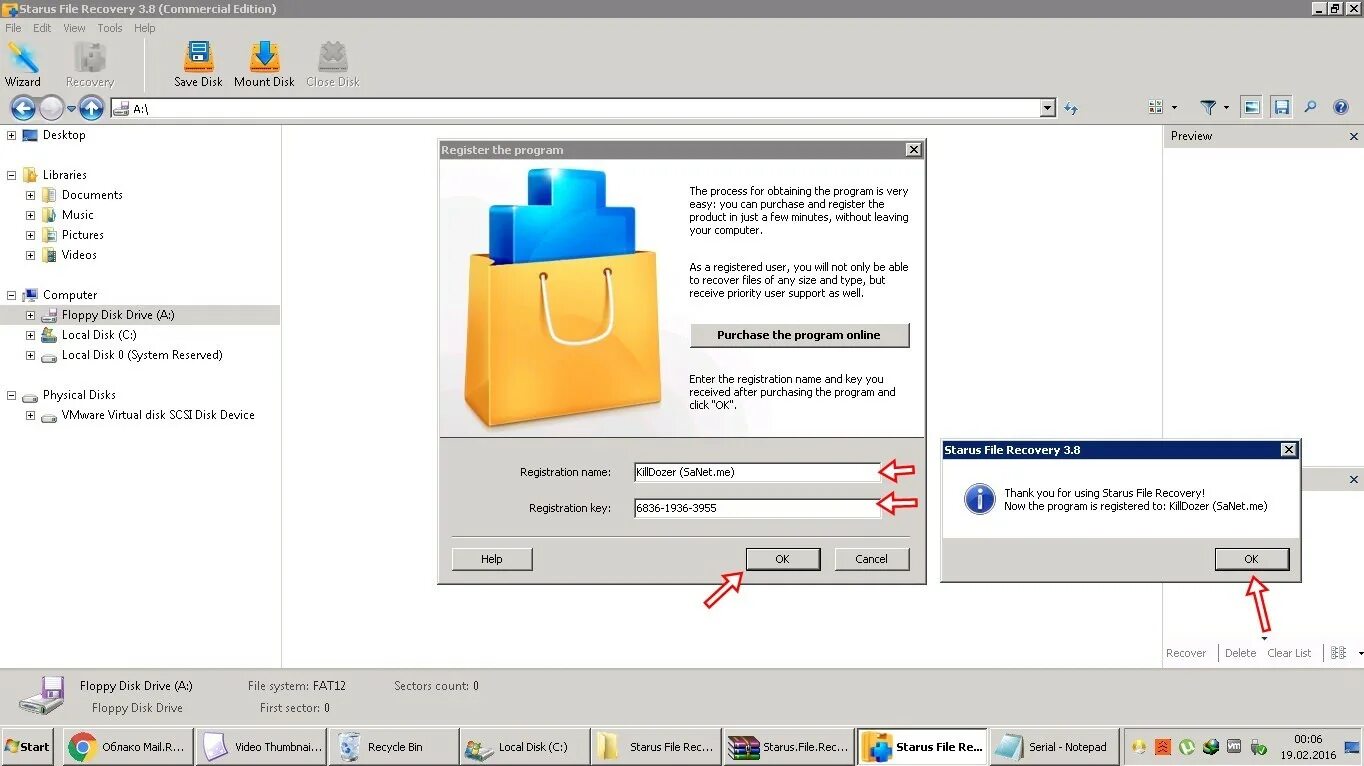Image resolution: width=1364 pixels, height=766 pixels.
Task: Open the view options icon beside Clear List
Action: click(1339, 652)
